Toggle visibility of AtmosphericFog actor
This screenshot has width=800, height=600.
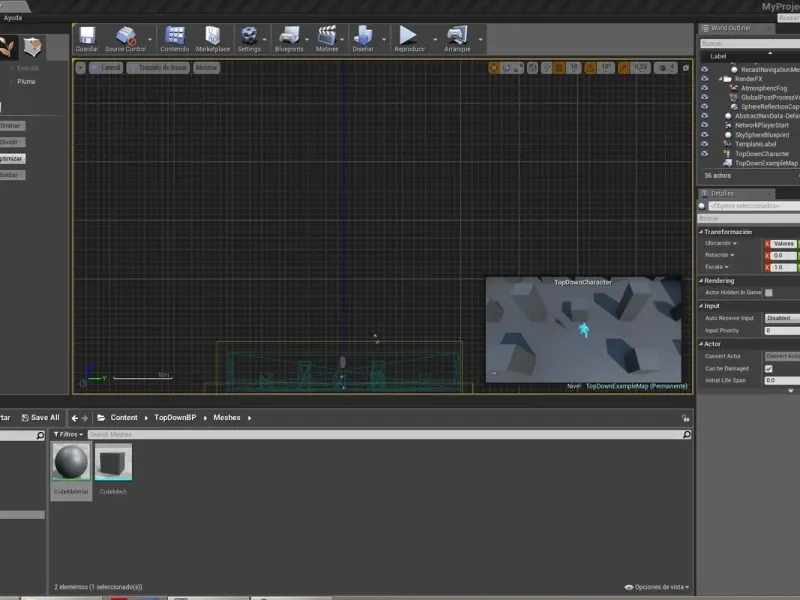(705, 88)
